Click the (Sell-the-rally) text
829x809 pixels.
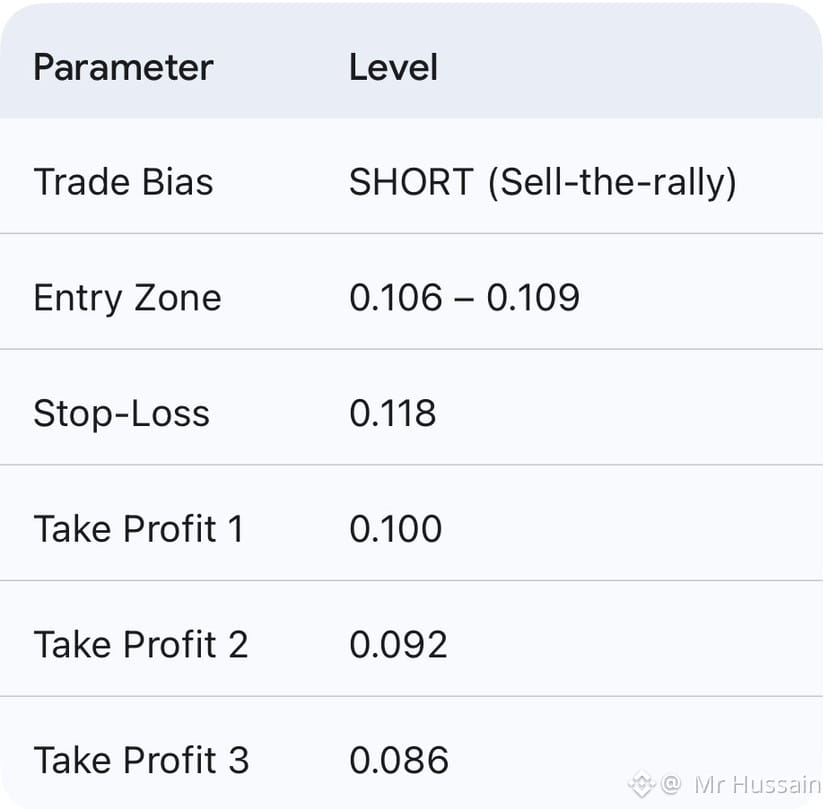(612, 182)
